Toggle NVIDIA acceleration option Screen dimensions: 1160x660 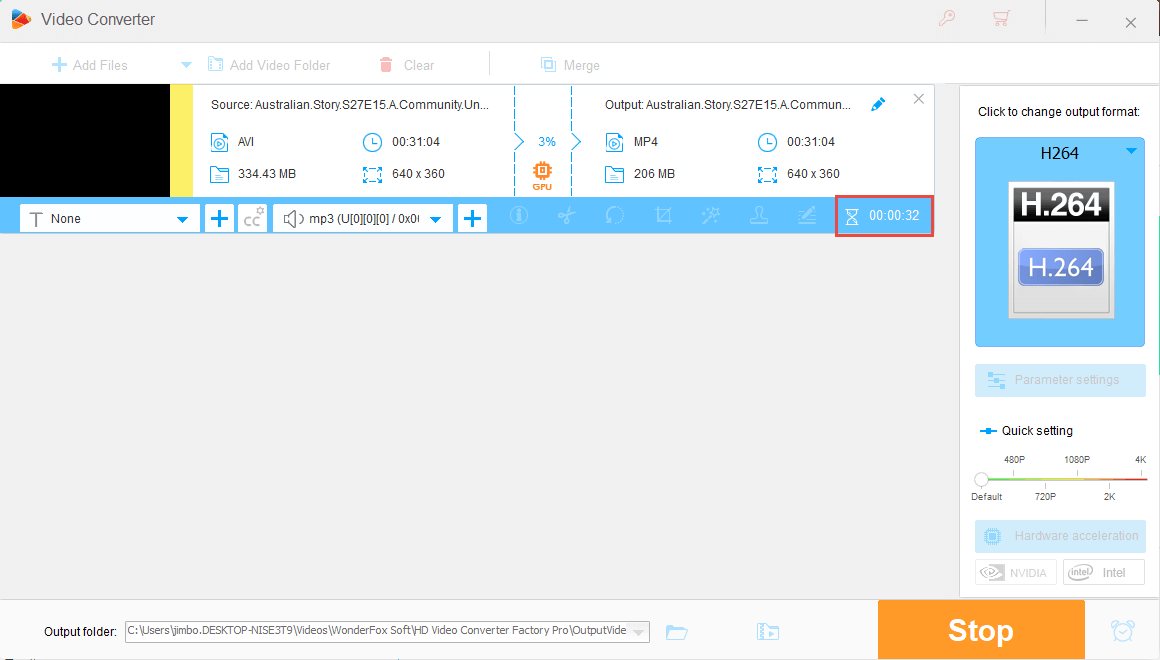tap(1016, 572)
